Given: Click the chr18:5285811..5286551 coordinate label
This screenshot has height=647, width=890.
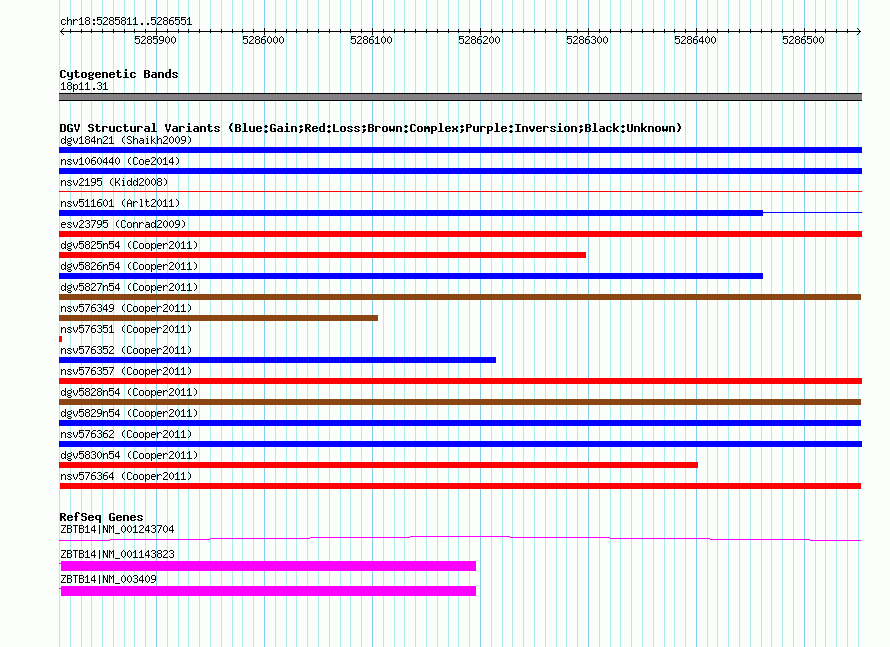Looking at the screenshot, I should tap(126, 22).
